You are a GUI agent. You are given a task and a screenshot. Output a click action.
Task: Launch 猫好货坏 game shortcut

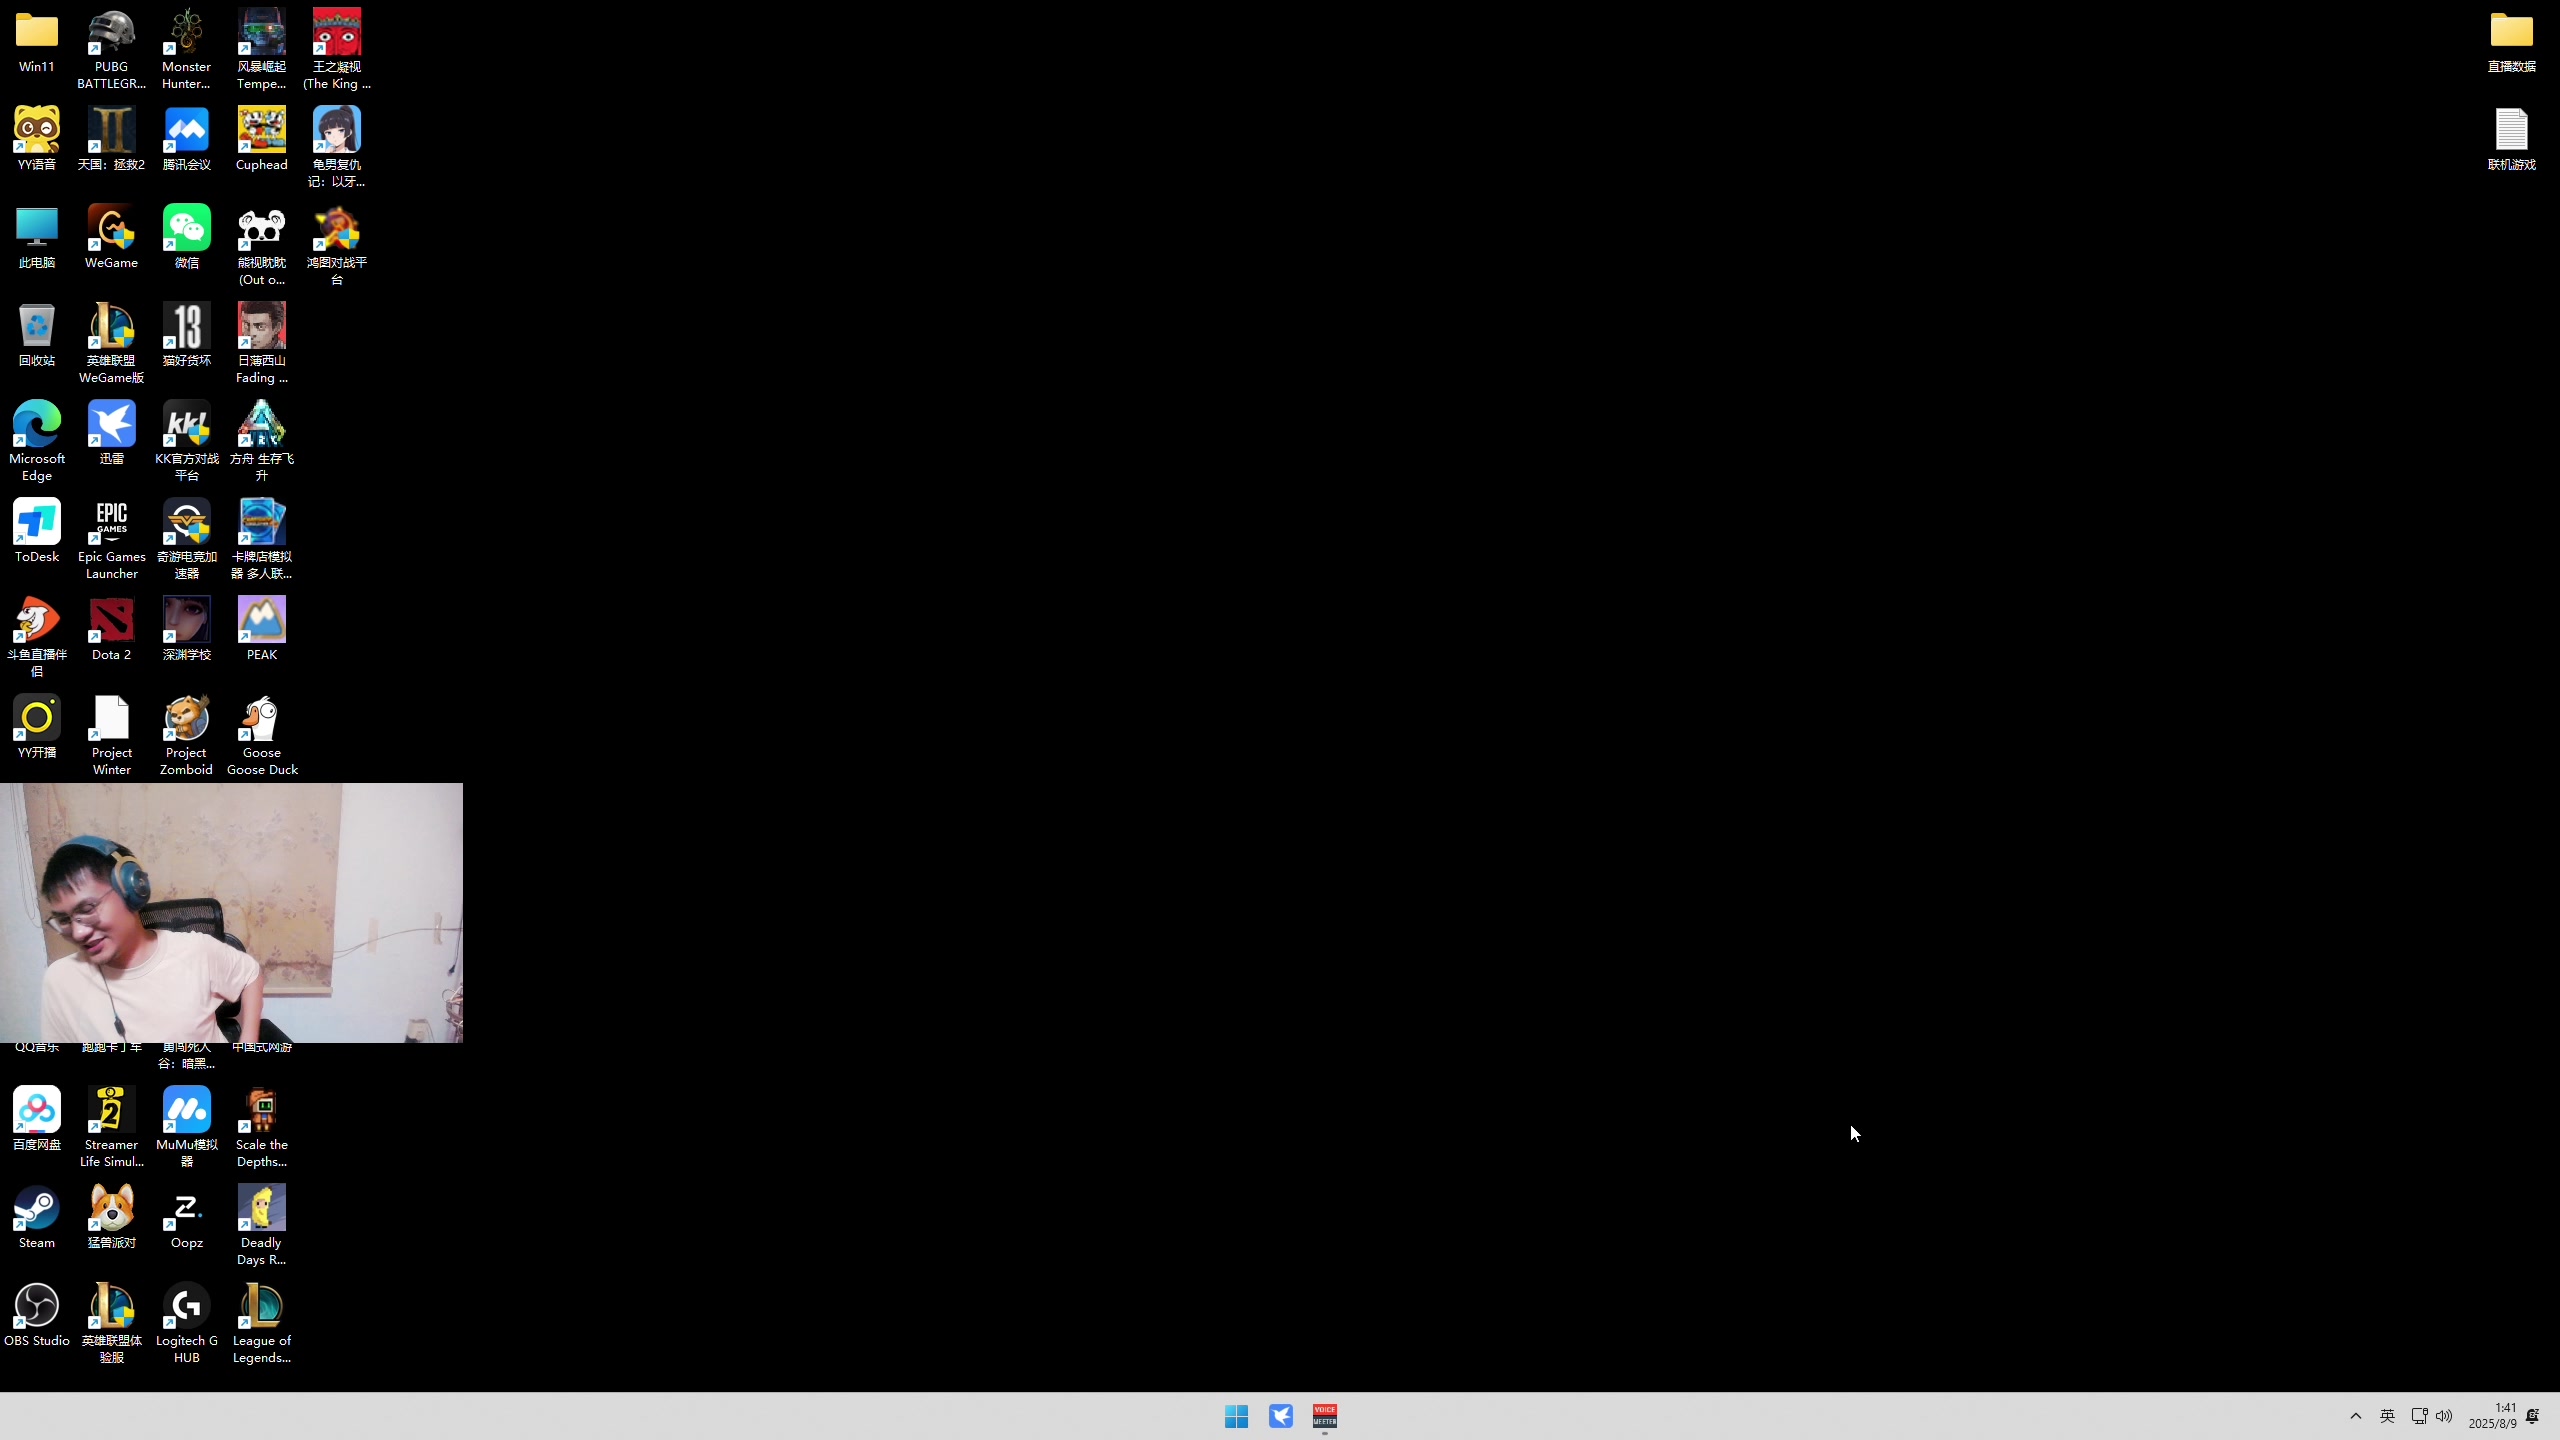coord(187,335)
